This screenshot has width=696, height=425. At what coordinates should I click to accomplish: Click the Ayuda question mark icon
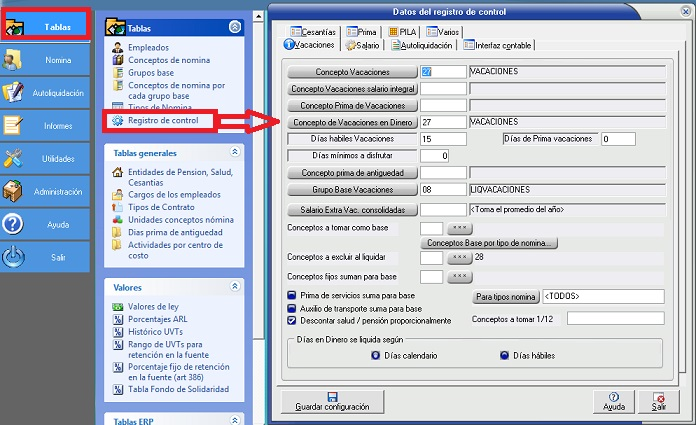14,224
